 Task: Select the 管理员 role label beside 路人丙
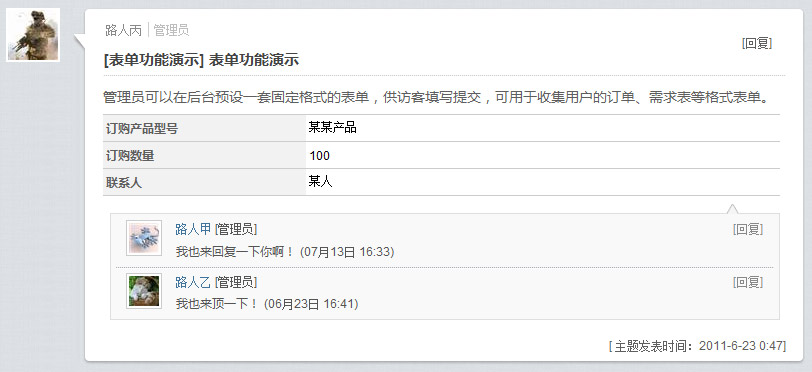coord(171,30)
